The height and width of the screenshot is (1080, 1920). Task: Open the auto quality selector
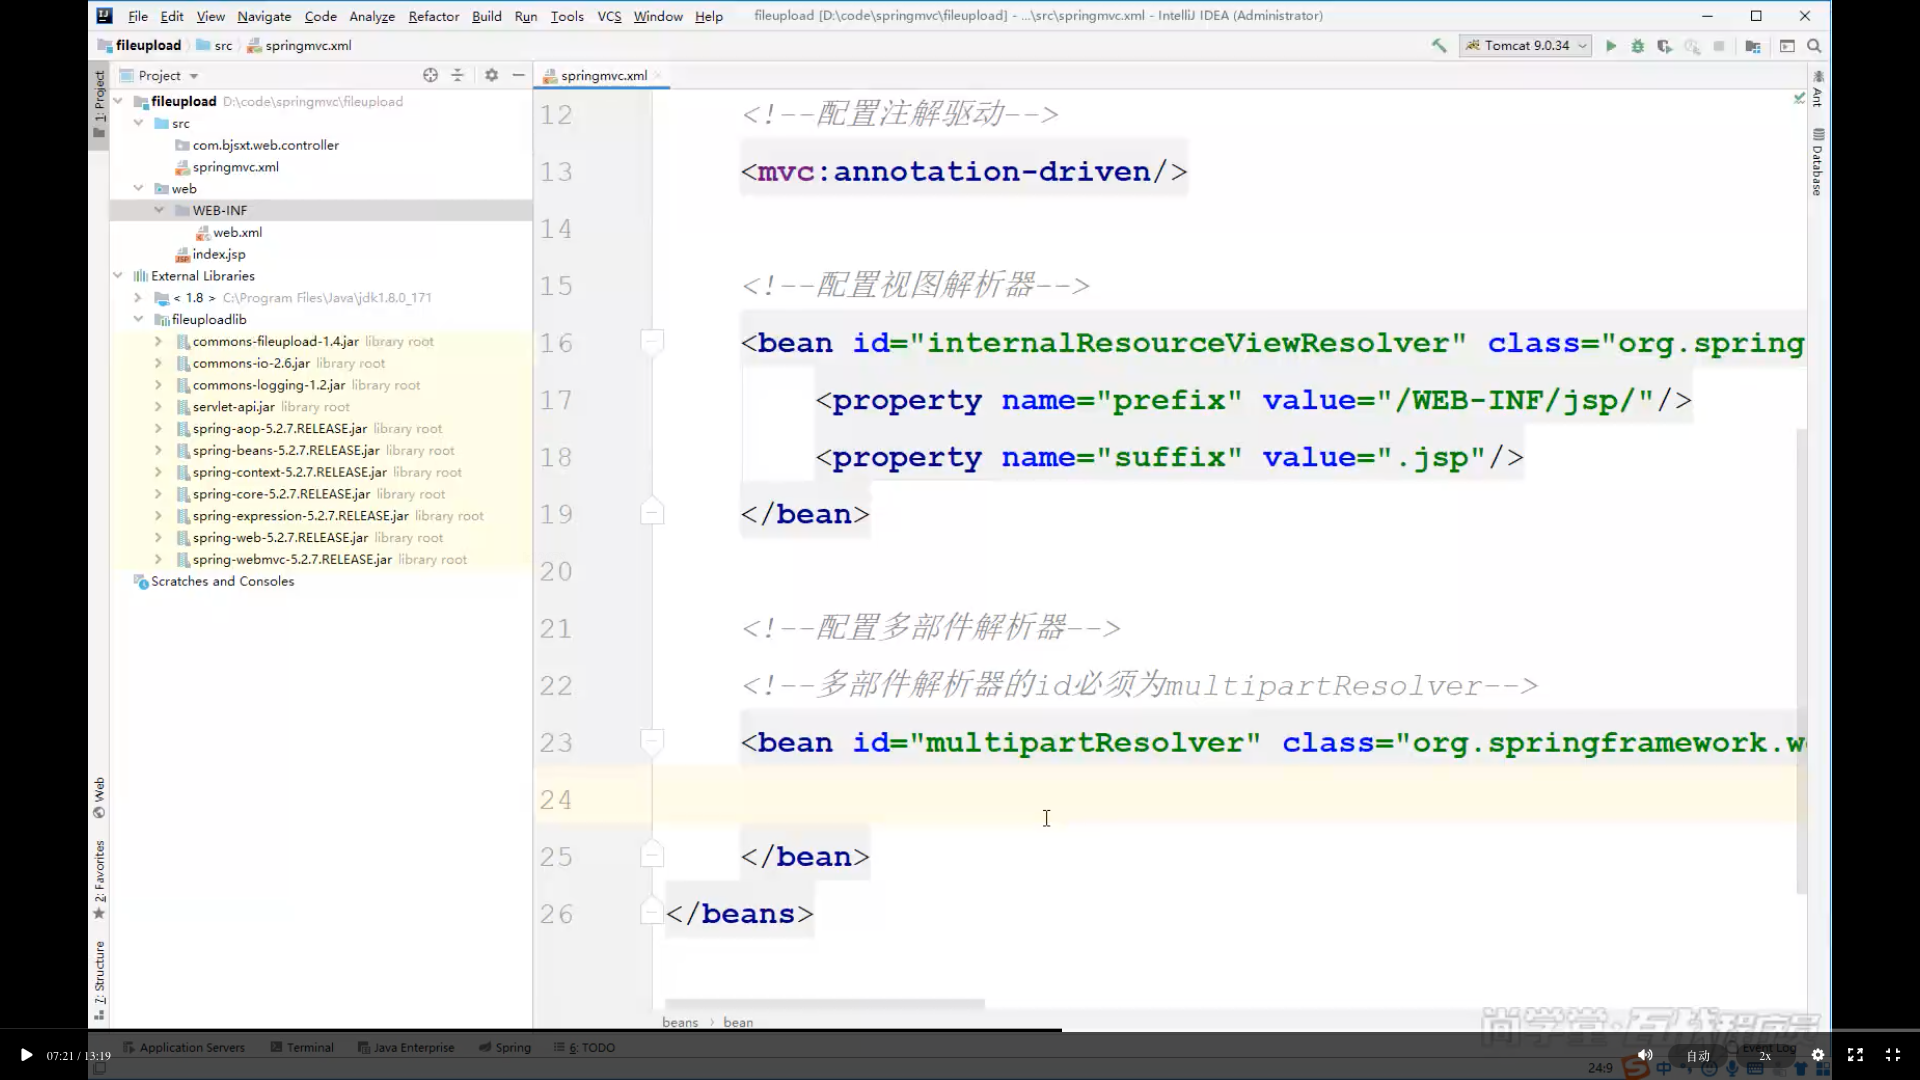tap(1698, 1056)
